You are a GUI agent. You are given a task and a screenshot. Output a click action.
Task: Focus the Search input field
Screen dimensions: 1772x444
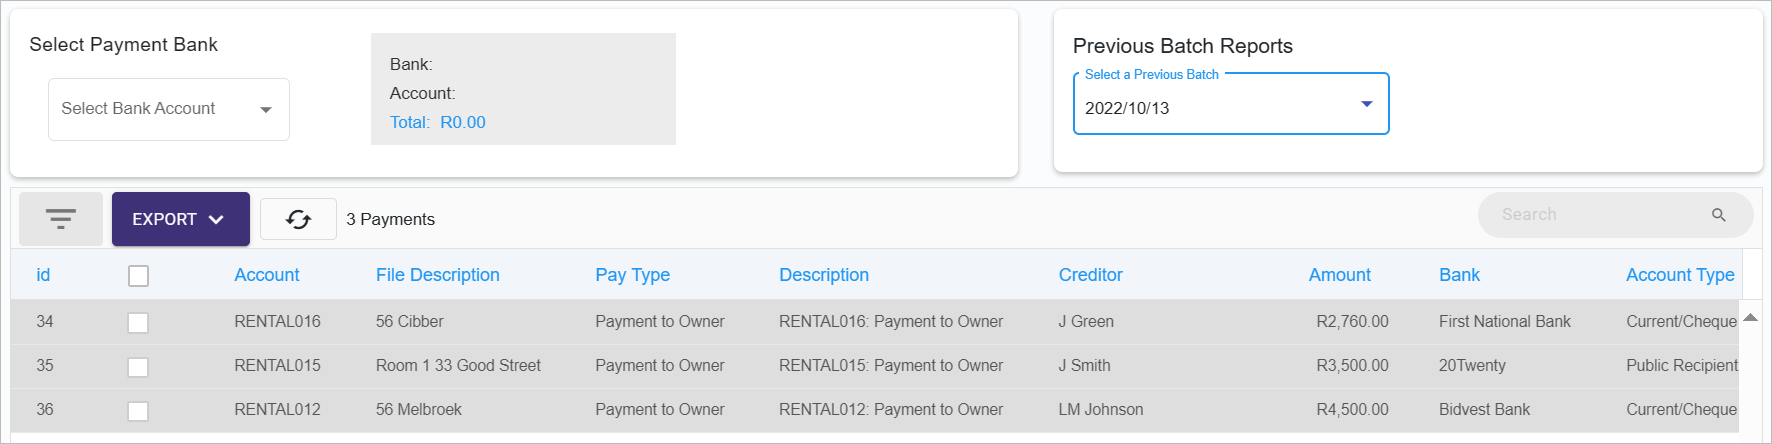coord(1600,215)
